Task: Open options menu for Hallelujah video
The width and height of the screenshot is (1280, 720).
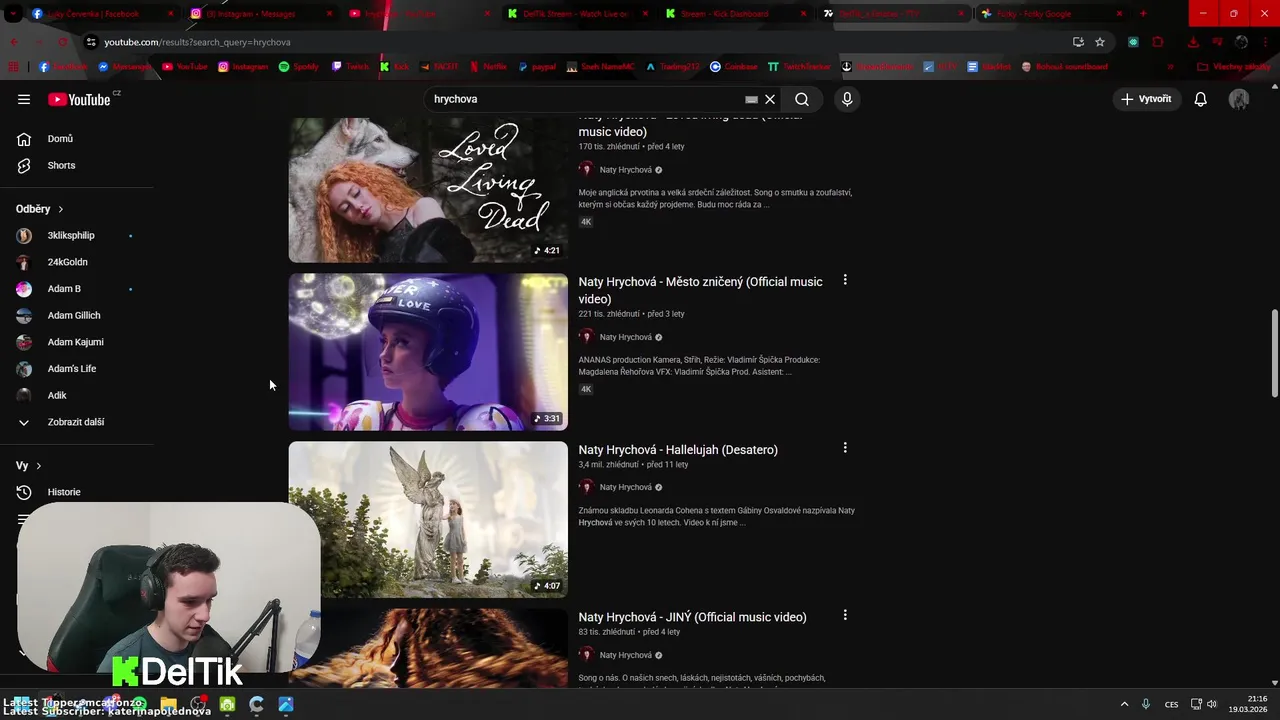Action: tap(845, 448)
